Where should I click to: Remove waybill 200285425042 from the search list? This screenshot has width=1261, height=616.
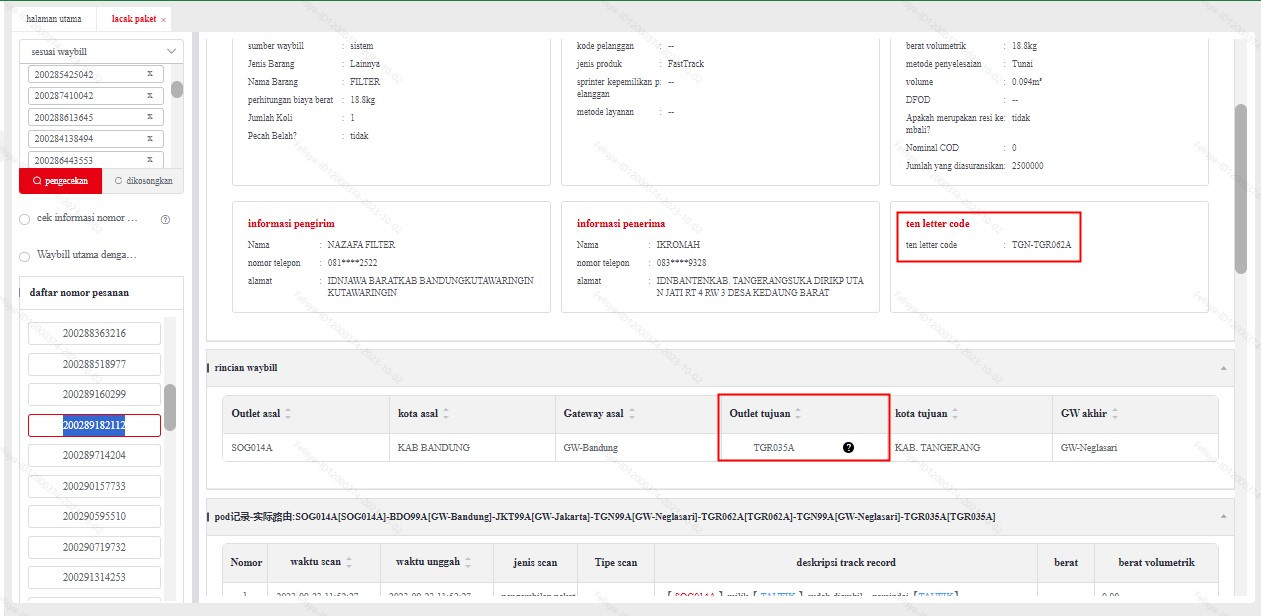pyautogui.click(x=149, y=74)
